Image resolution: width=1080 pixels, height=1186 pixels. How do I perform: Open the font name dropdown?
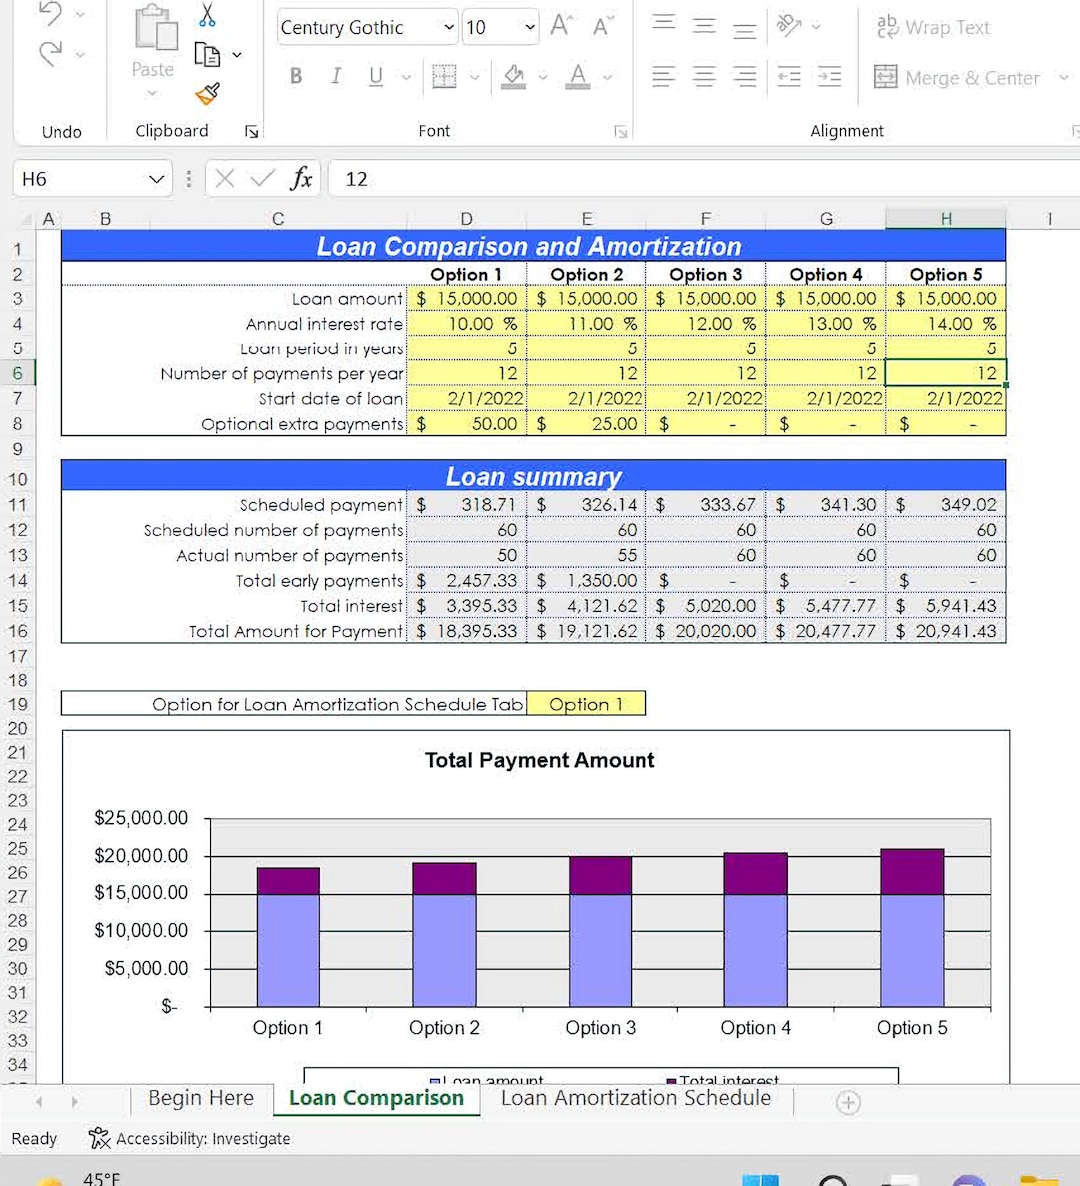point(450,27)
